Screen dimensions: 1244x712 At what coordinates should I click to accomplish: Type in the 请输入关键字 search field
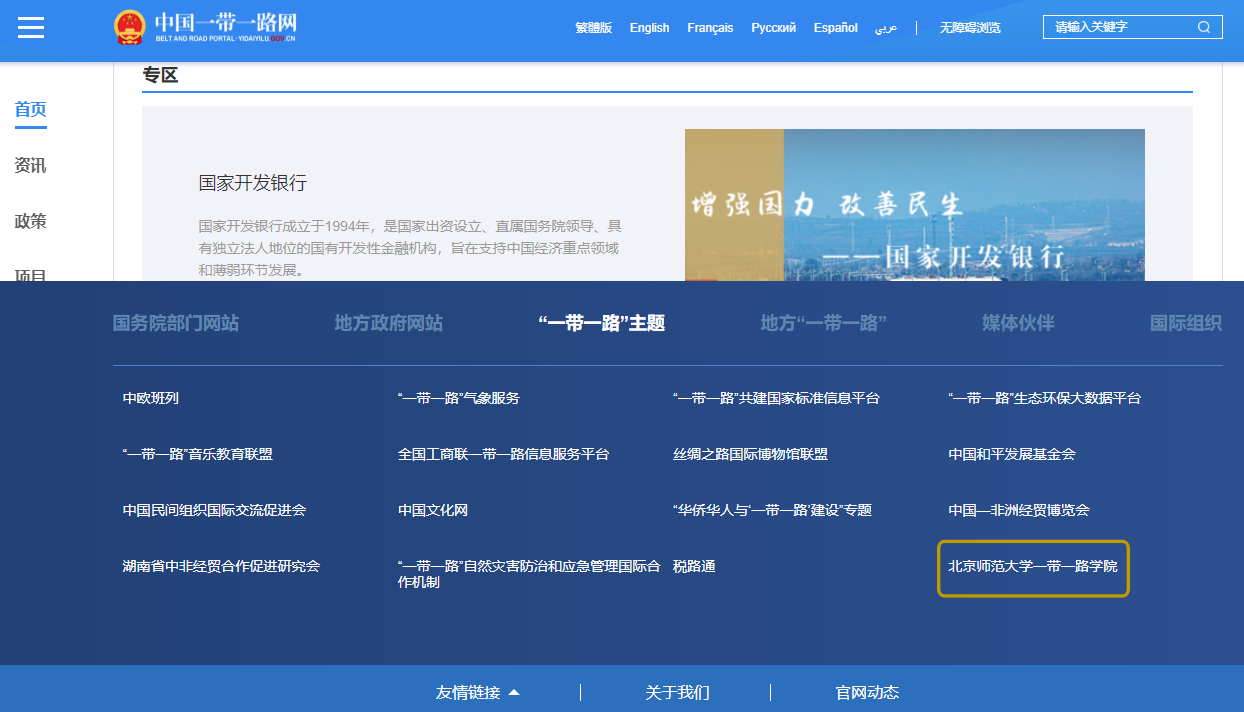(x=1120, y=27)
